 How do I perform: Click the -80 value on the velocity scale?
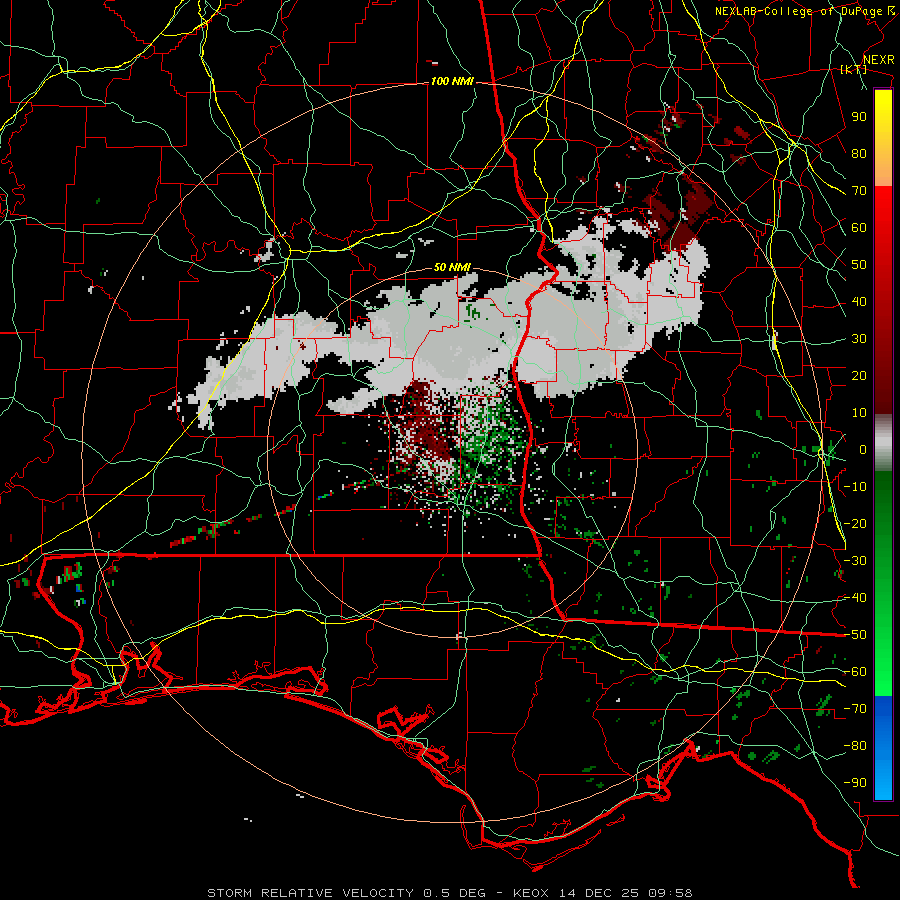pos(855,746)
